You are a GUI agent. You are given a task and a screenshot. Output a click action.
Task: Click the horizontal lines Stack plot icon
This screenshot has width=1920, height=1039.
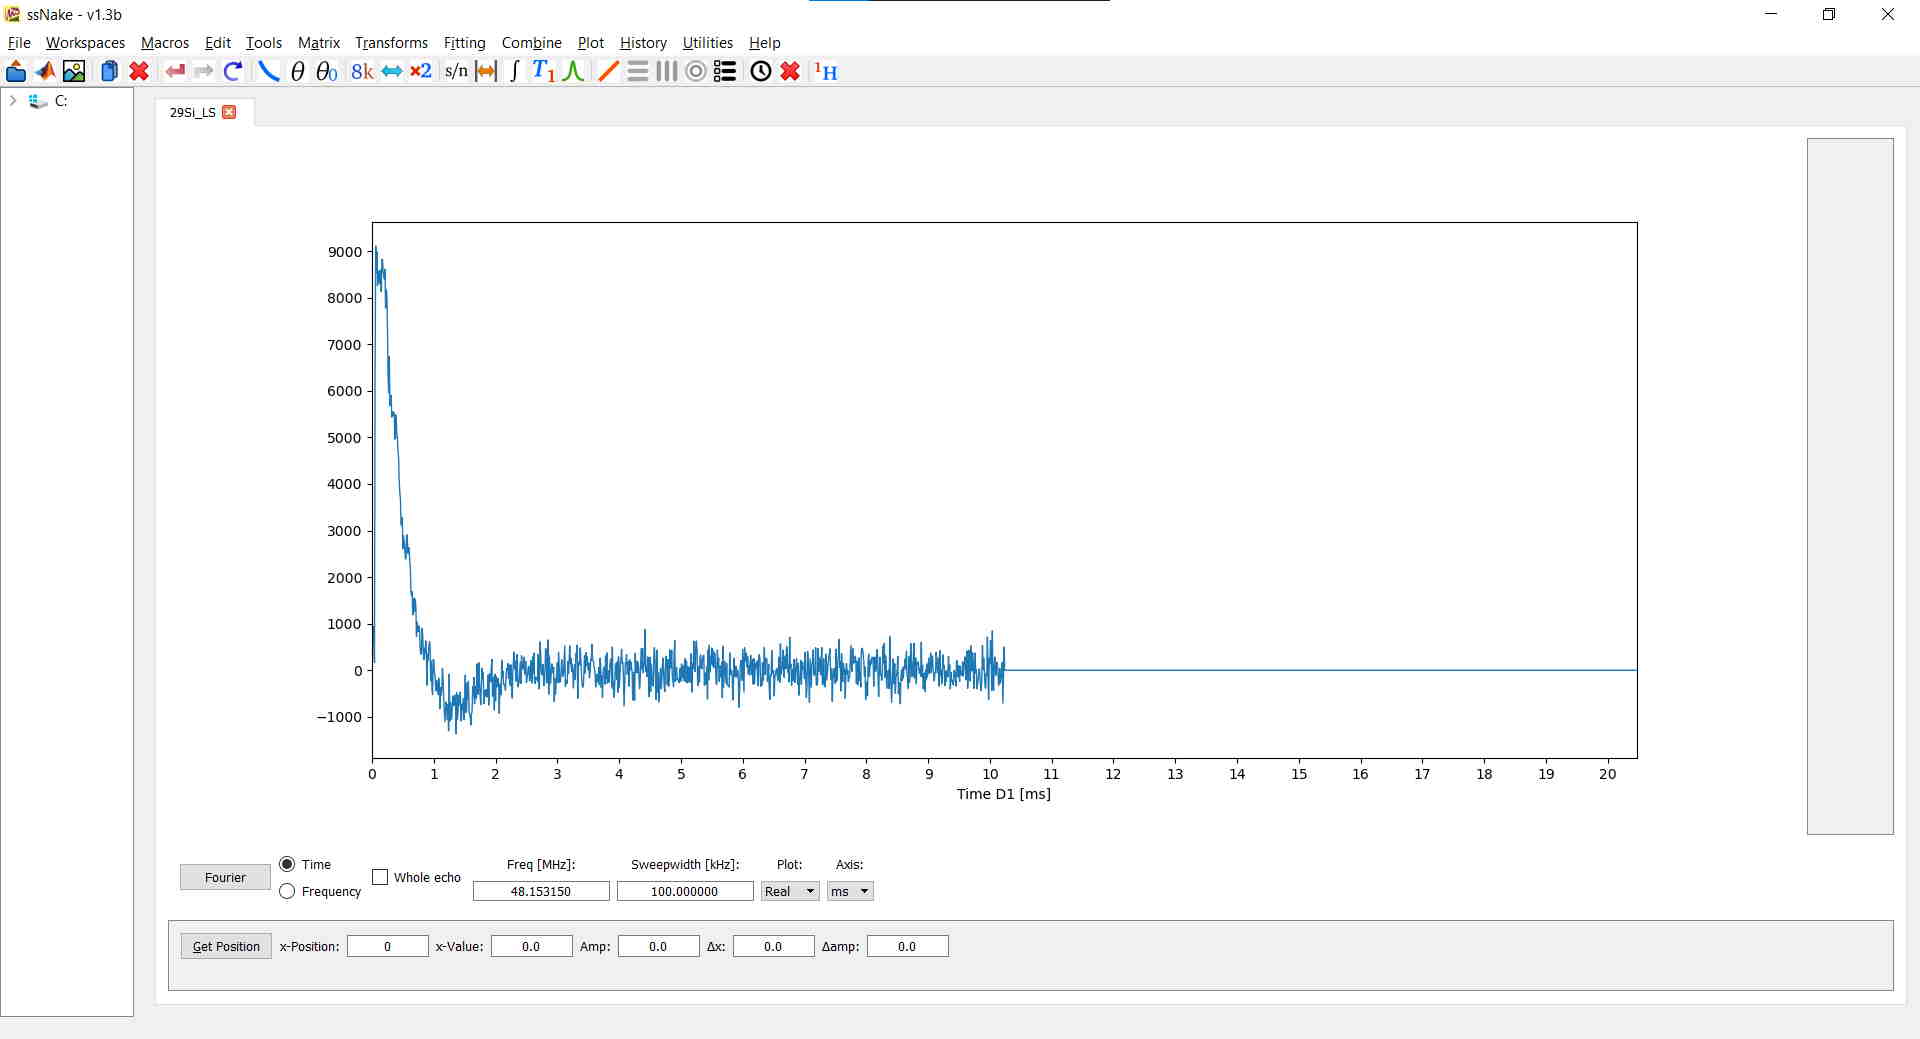pos(637,71)
